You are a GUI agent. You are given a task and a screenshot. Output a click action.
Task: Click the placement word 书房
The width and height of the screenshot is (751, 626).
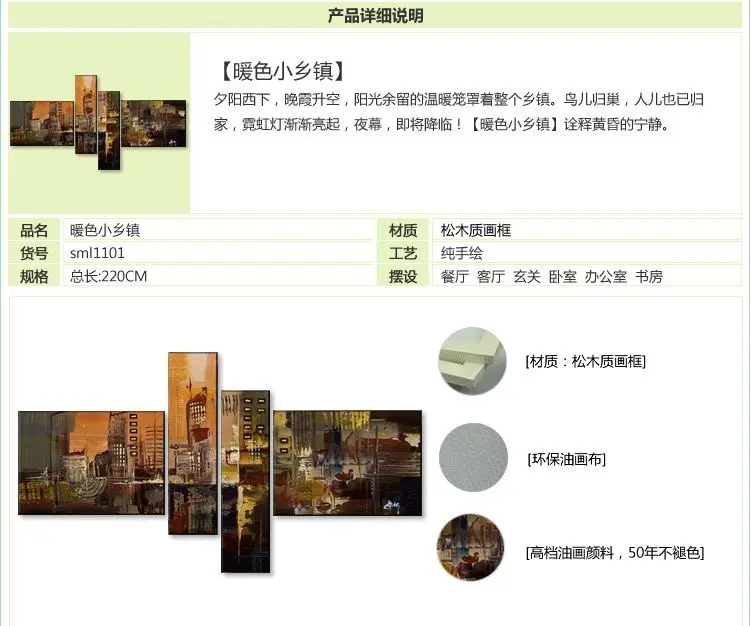tap(649, 276)
